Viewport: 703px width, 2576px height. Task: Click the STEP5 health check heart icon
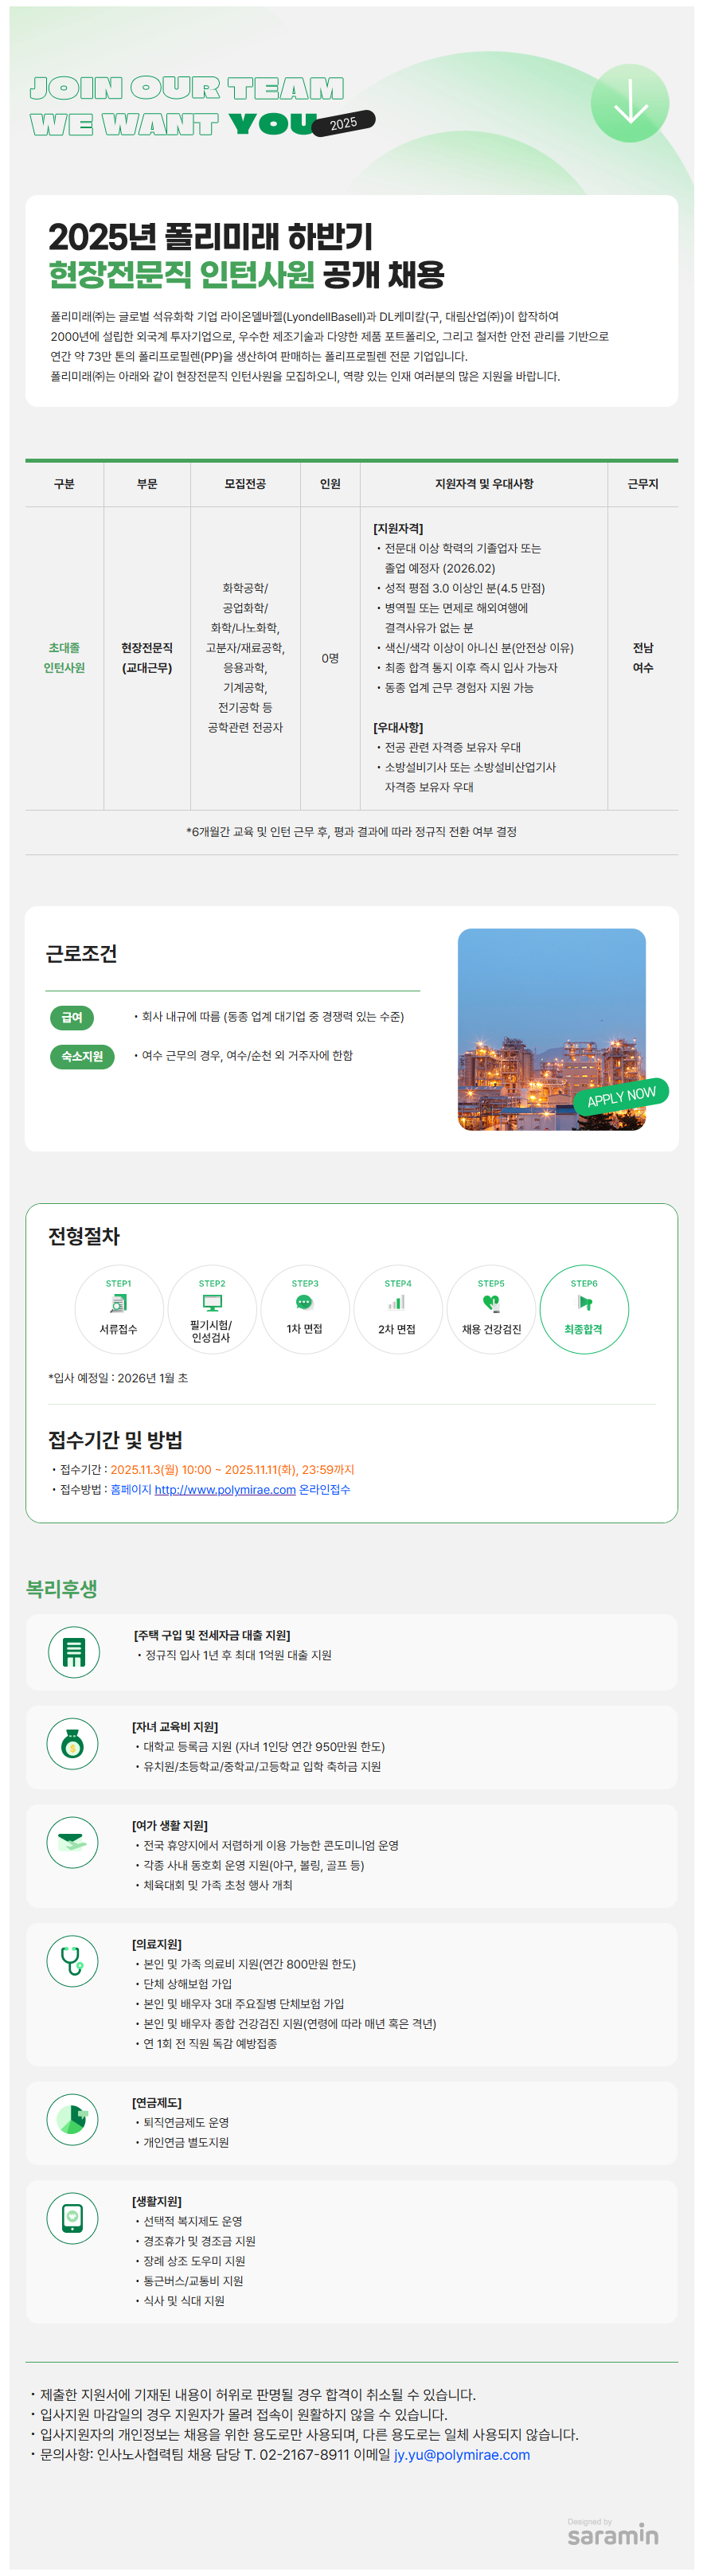(490, 1303)
